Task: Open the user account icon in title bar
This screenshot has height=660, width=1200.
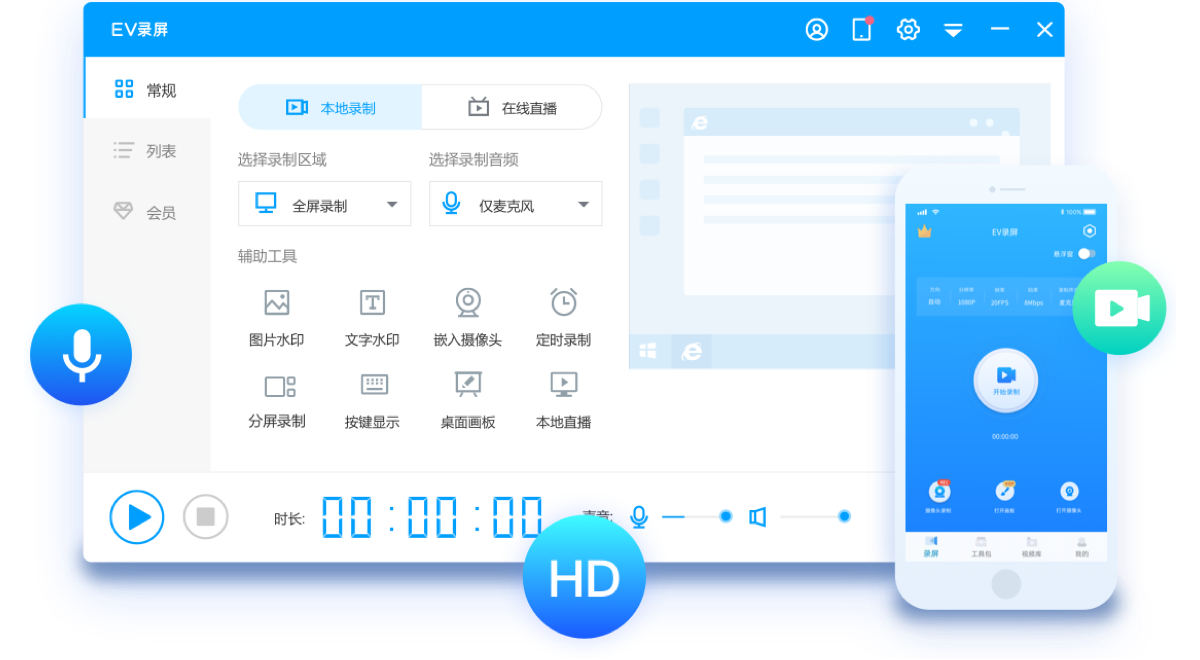Action: click(817, 29)
